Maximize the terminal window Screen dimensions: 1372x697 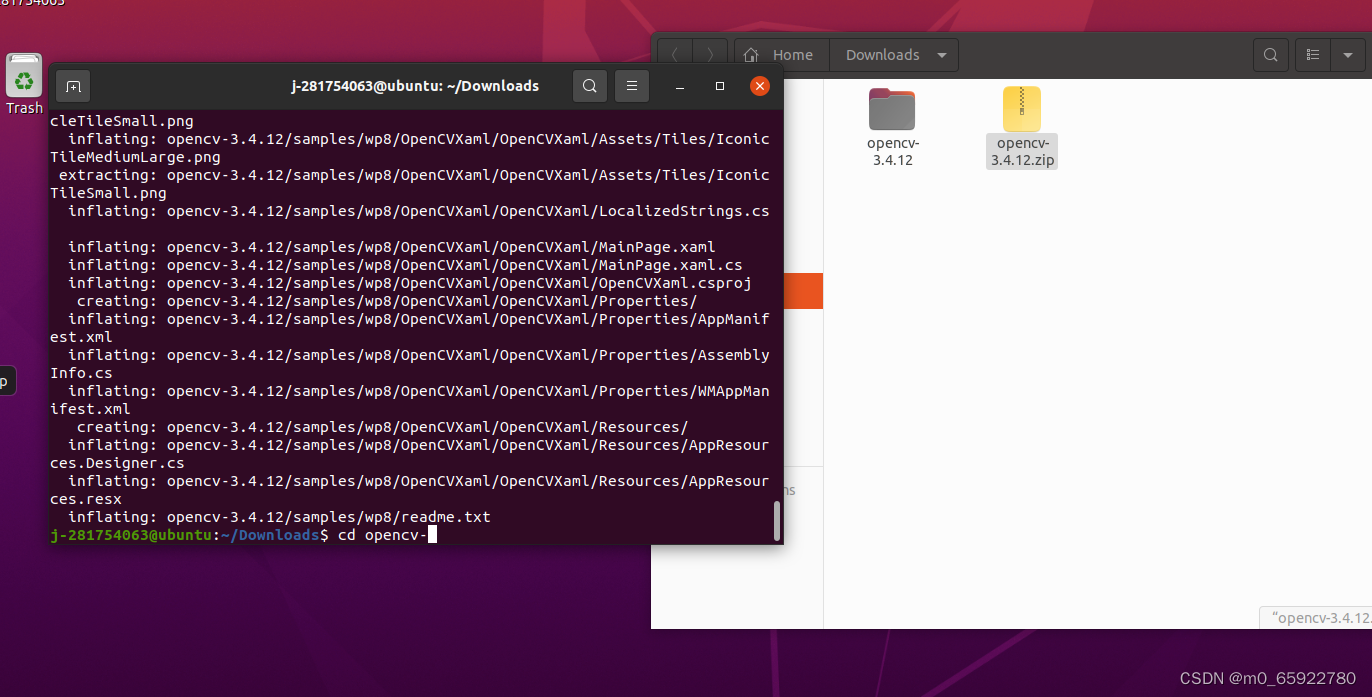(x=719, y=86)
